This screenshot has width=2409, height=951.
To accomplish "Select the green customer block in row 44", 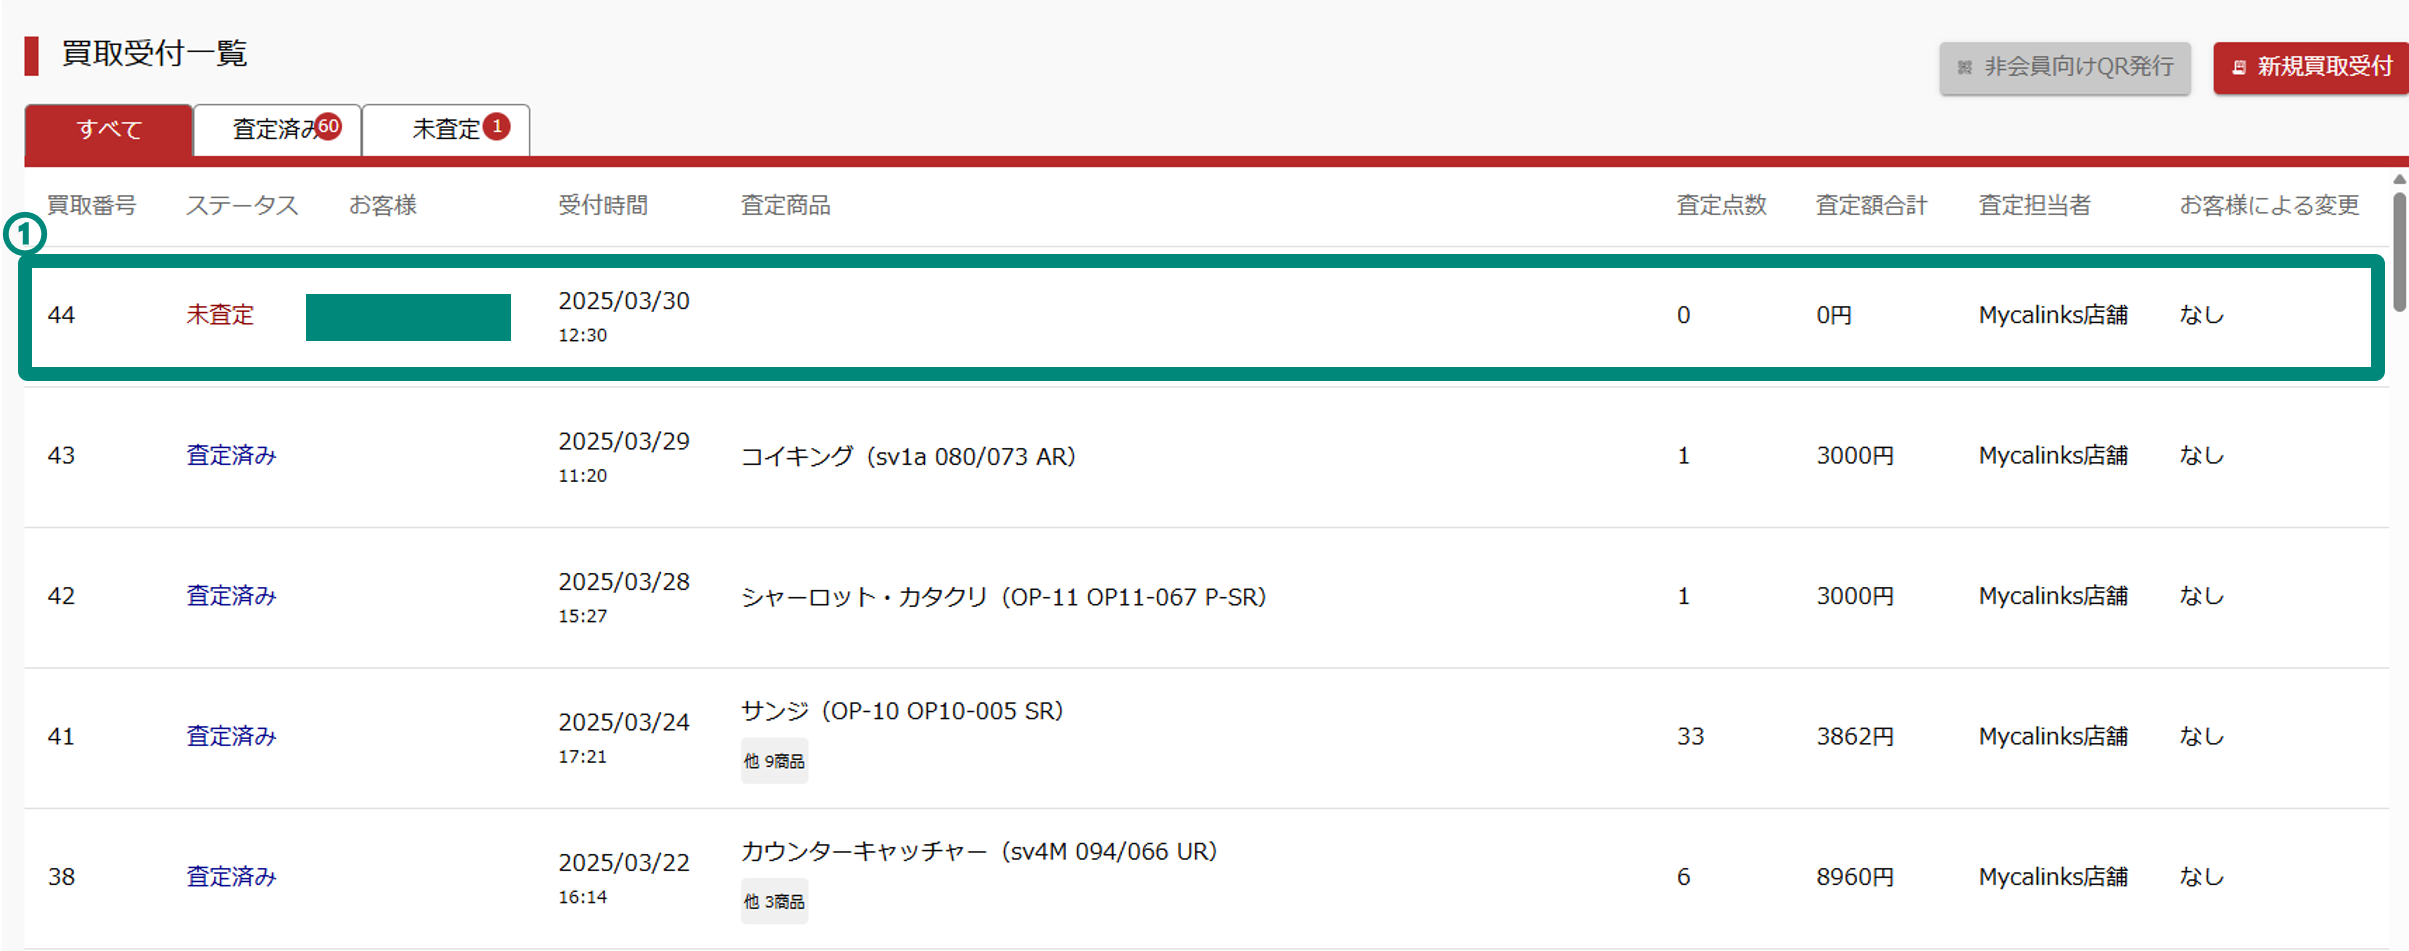I will point(408,317).
